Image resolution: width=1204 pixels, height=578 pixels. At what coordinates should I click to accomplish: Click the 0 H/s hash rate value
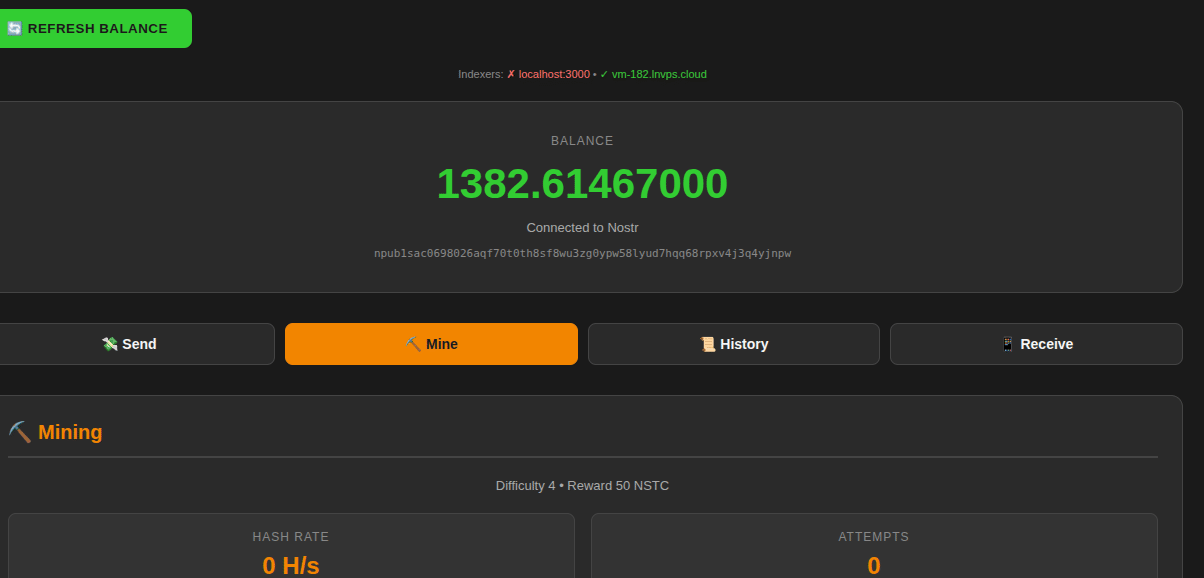[291, 565]
